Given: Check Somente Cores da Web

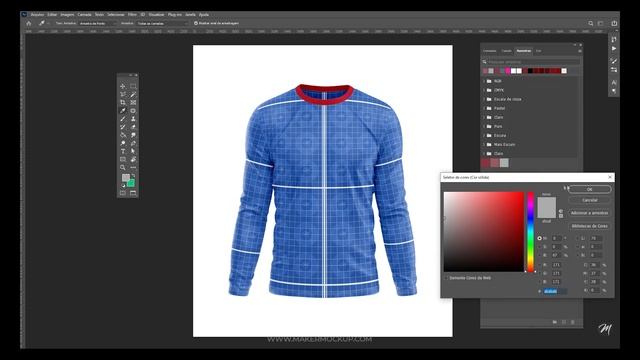Looking at the screenshot, I should (447, 278).
